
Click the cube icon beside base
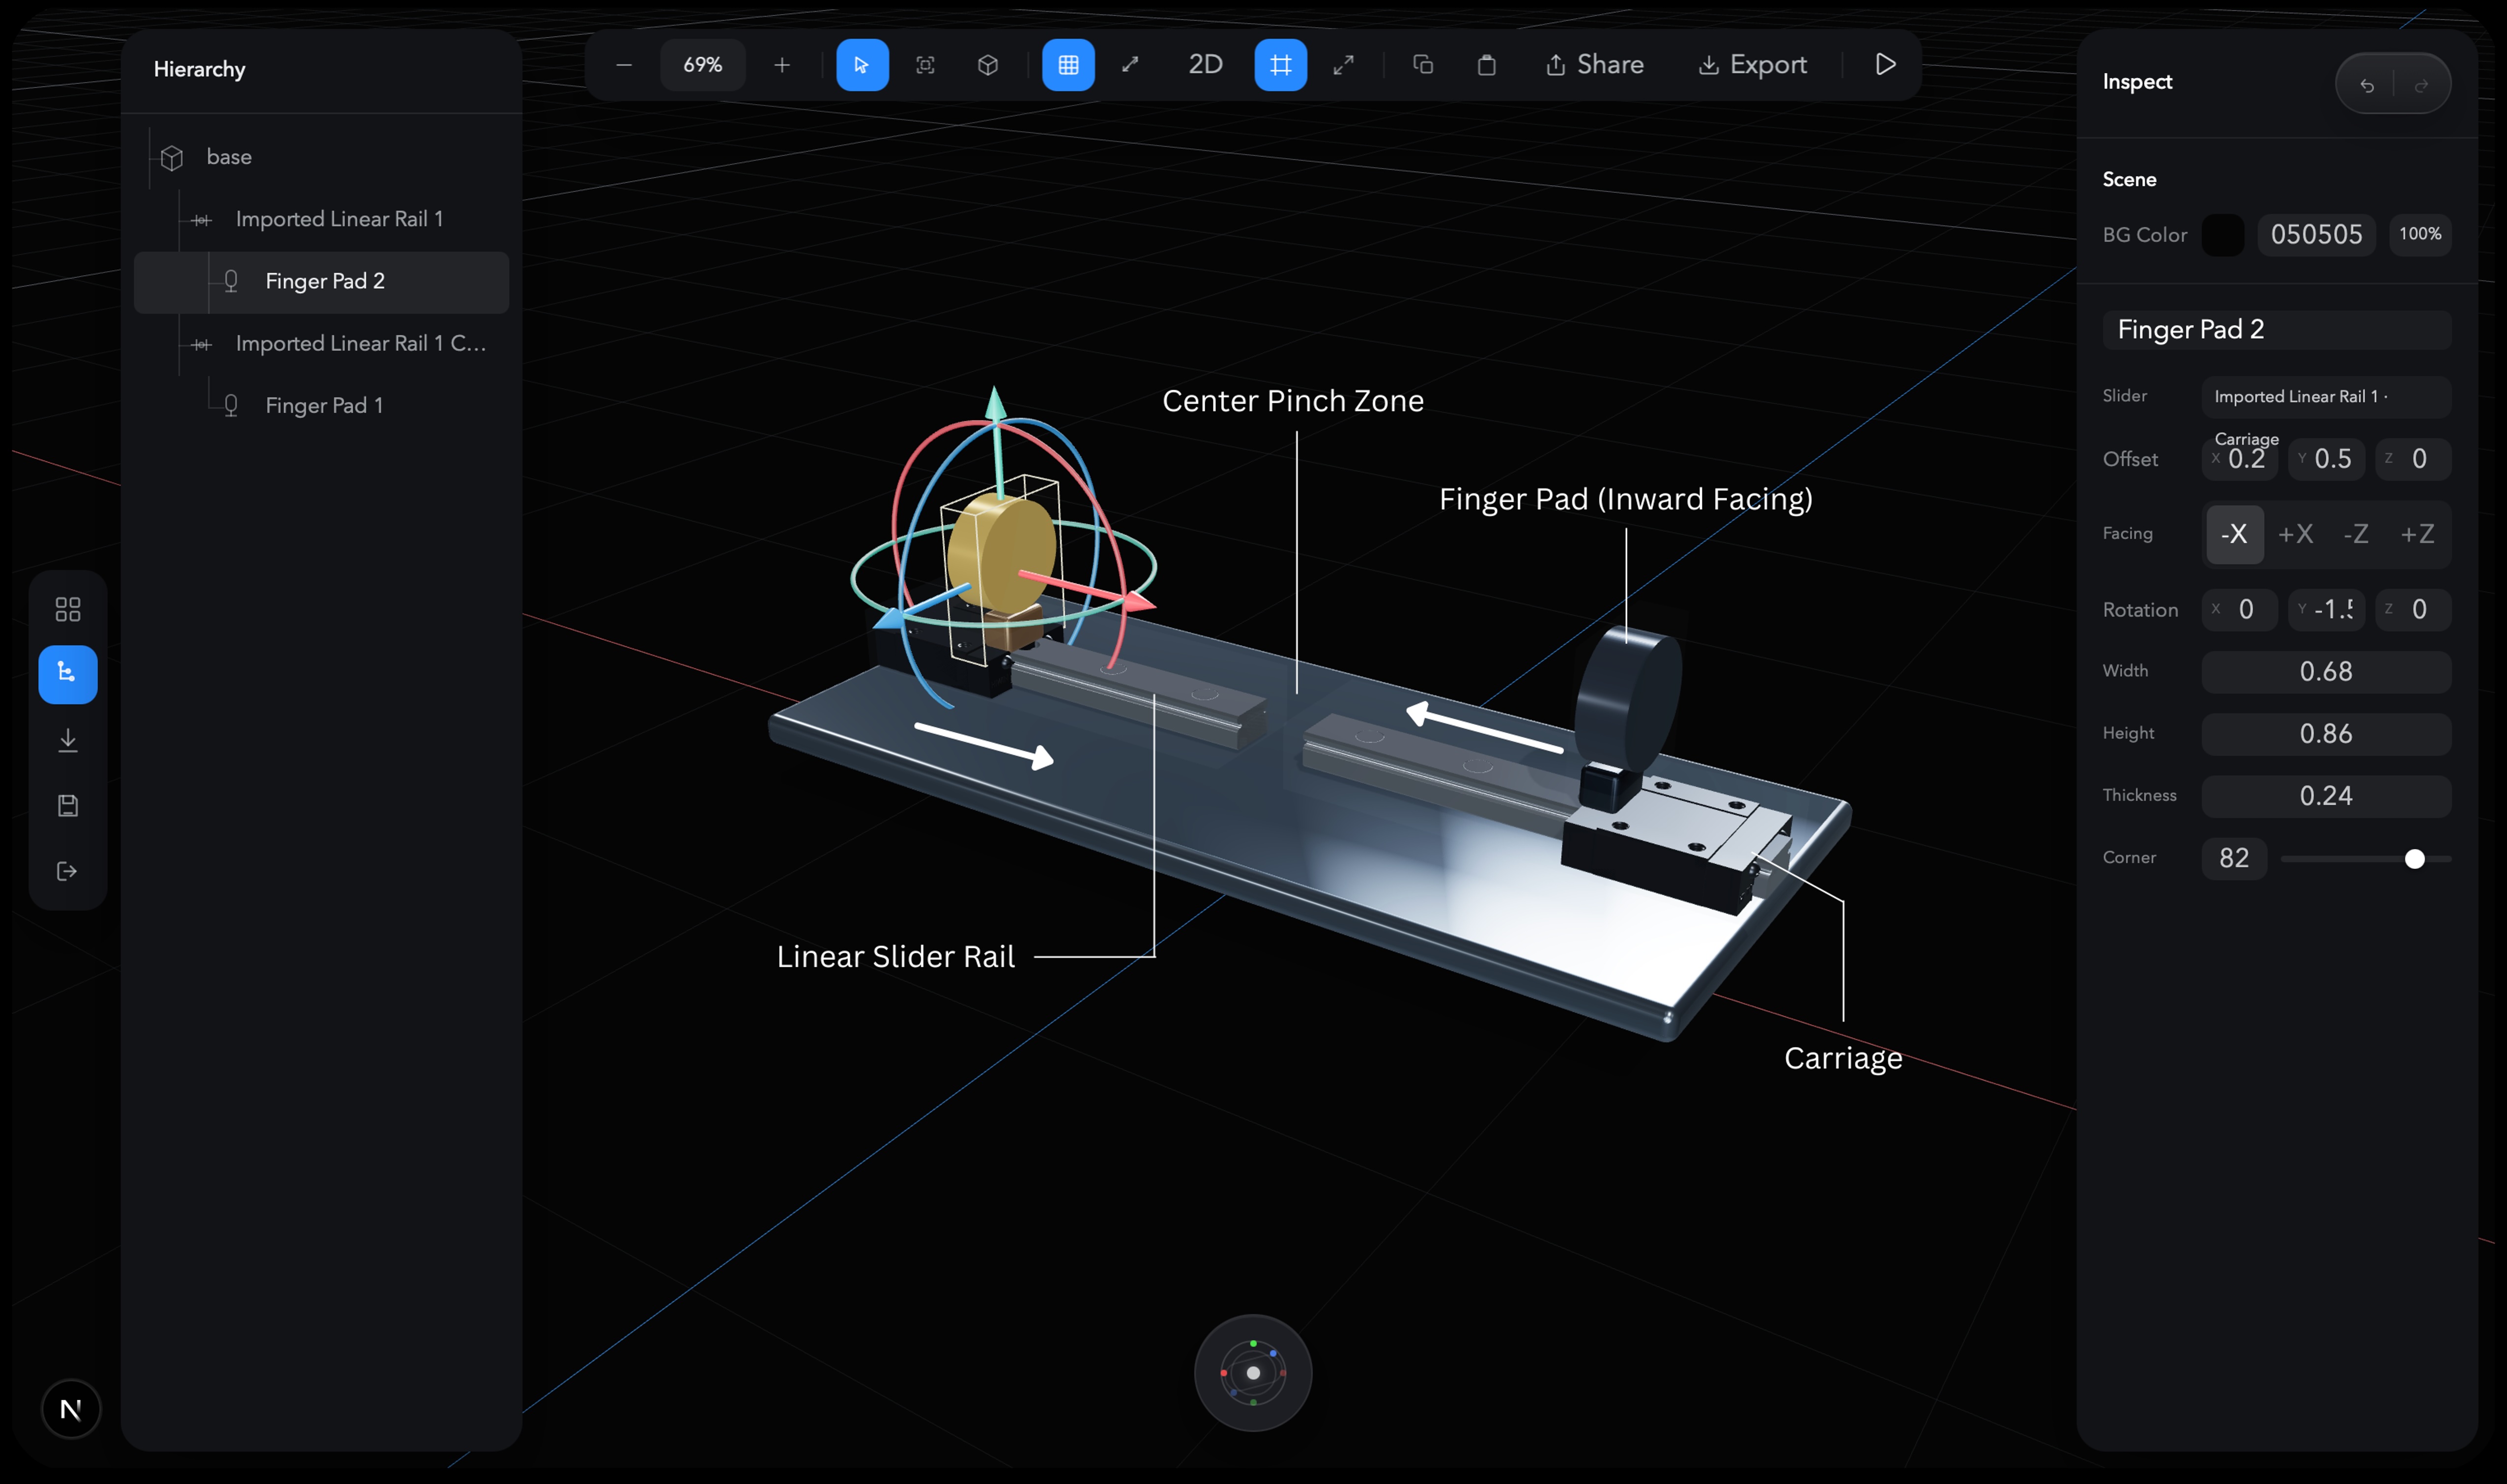(x=172, y=158)
